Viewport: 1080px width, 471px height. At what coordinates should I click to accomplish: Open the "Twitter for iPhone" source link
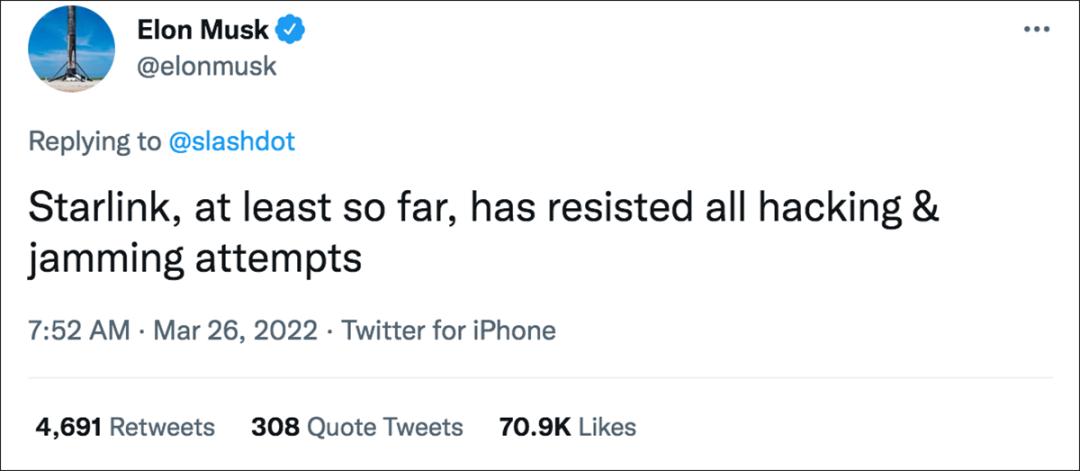coord(449,330)
